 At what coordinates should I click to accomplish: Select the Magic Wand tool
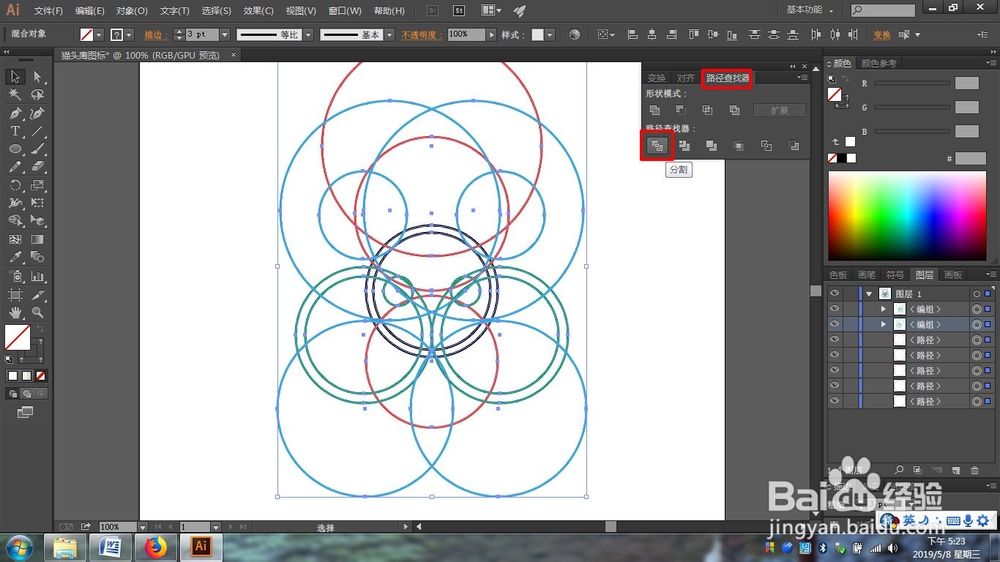click(x=15, y=94)
